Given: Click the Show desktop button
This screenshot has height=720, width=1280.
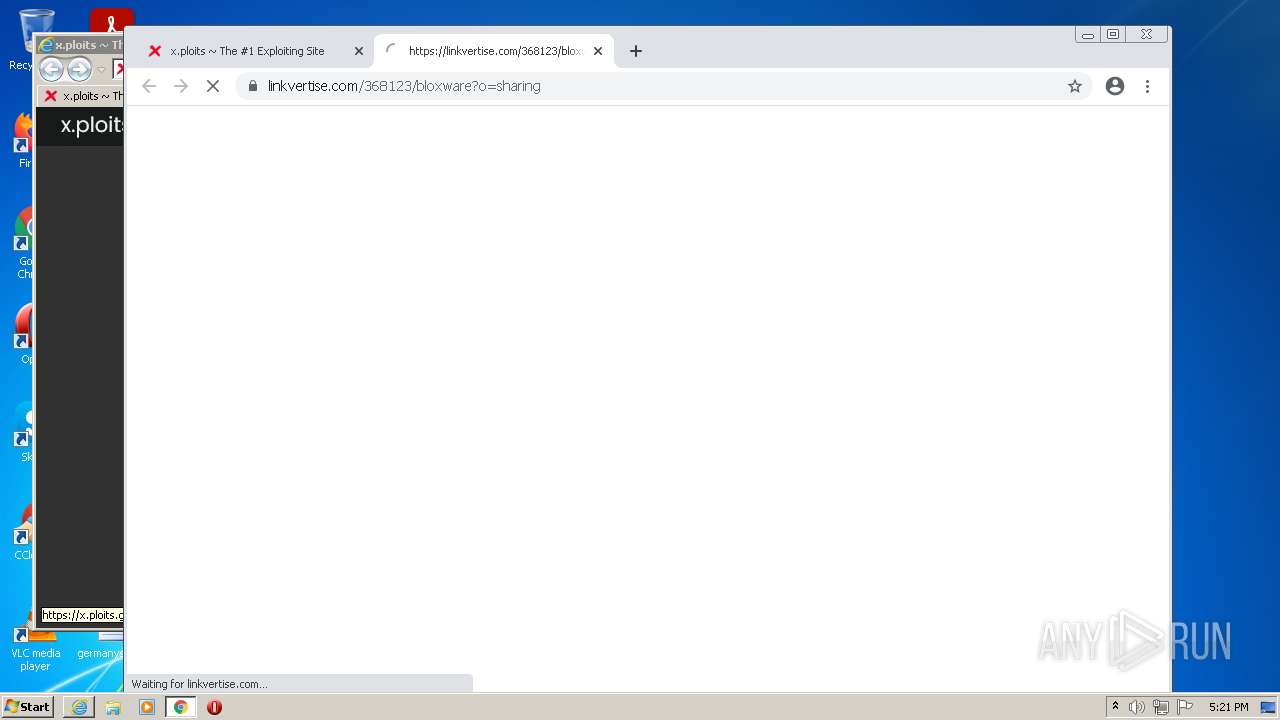Looking at the screenshot, I should click(1269, 707).
